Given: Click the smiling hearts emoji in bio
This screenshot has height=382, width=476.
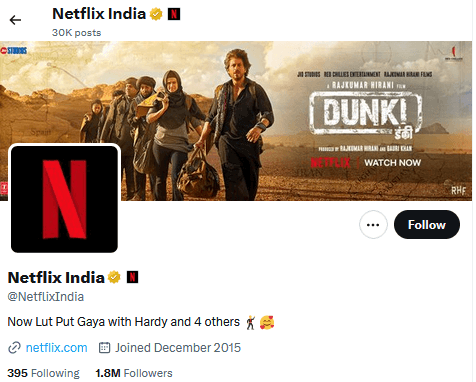Looking at the screenshot, I should click(267, 322).
